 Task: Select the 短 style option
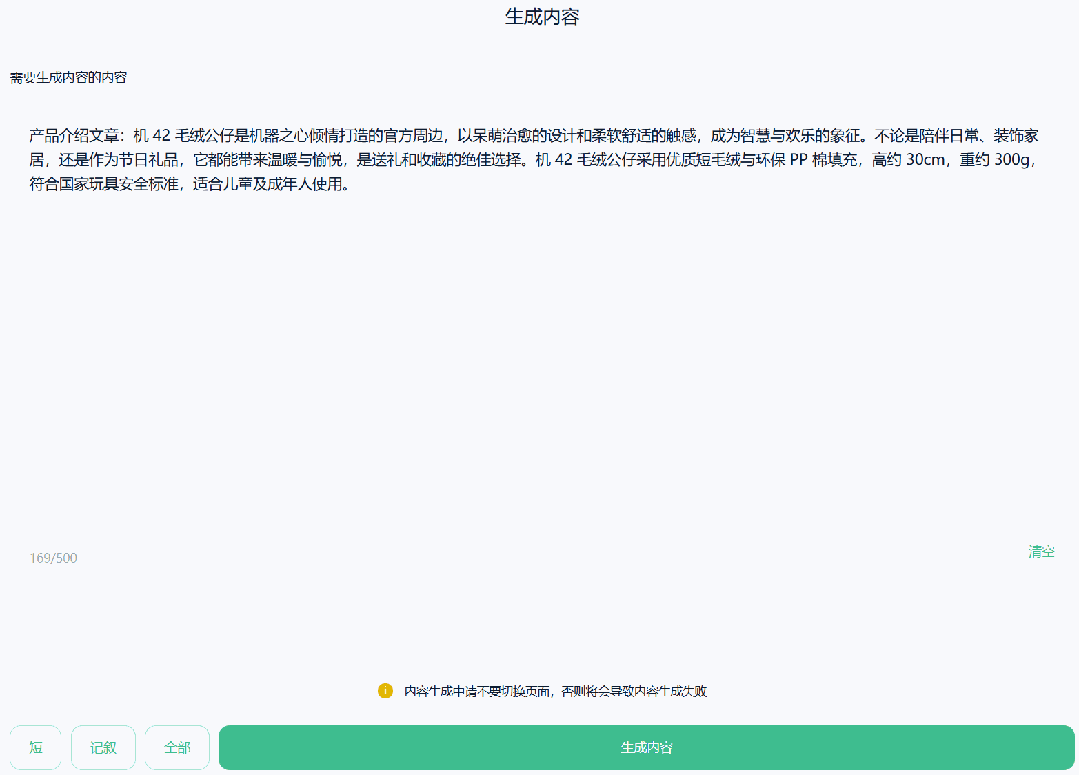pos(35,746)
